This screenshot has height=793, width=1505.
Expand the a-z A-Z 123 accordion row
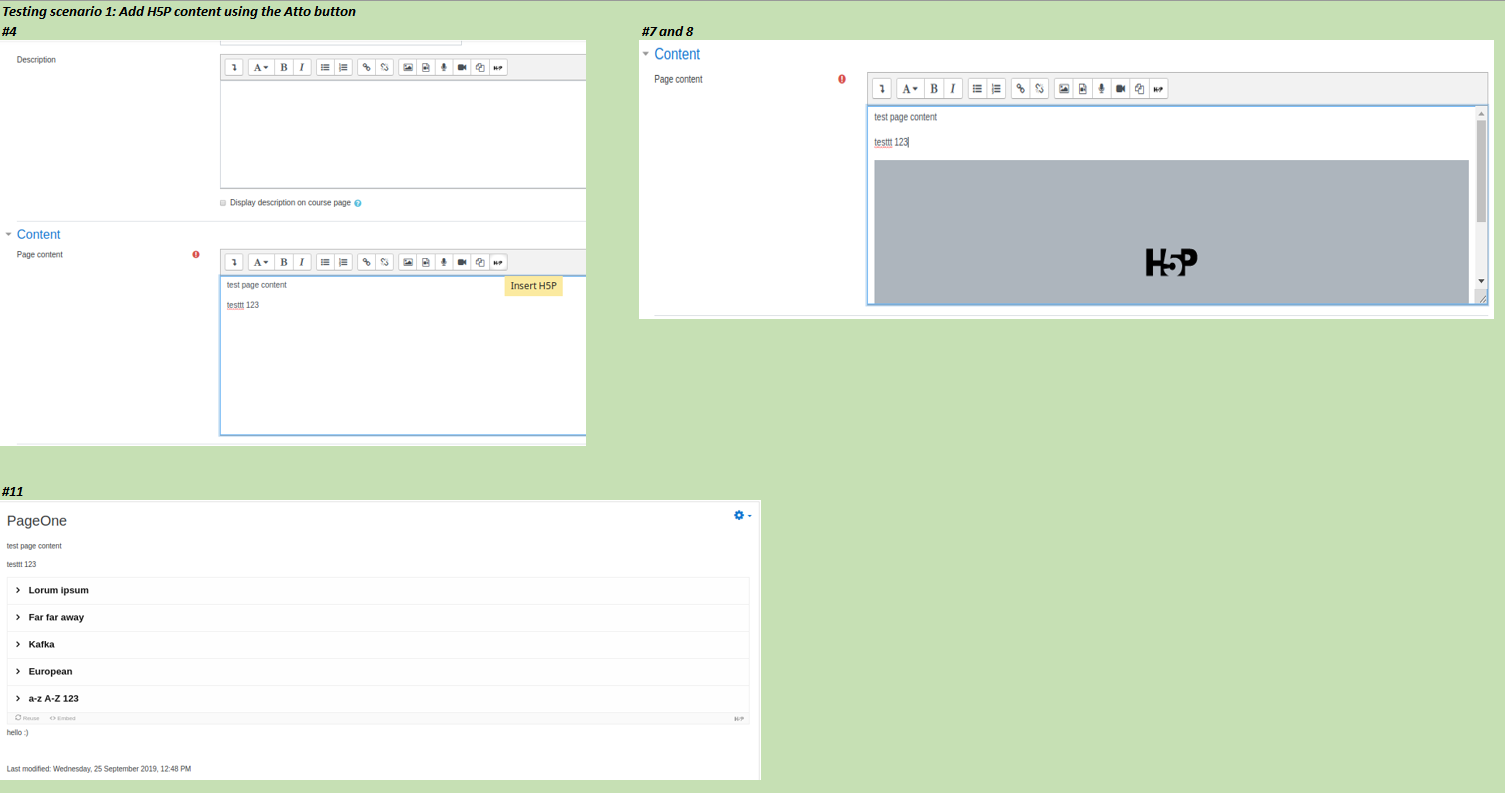[x=378, y=698]
